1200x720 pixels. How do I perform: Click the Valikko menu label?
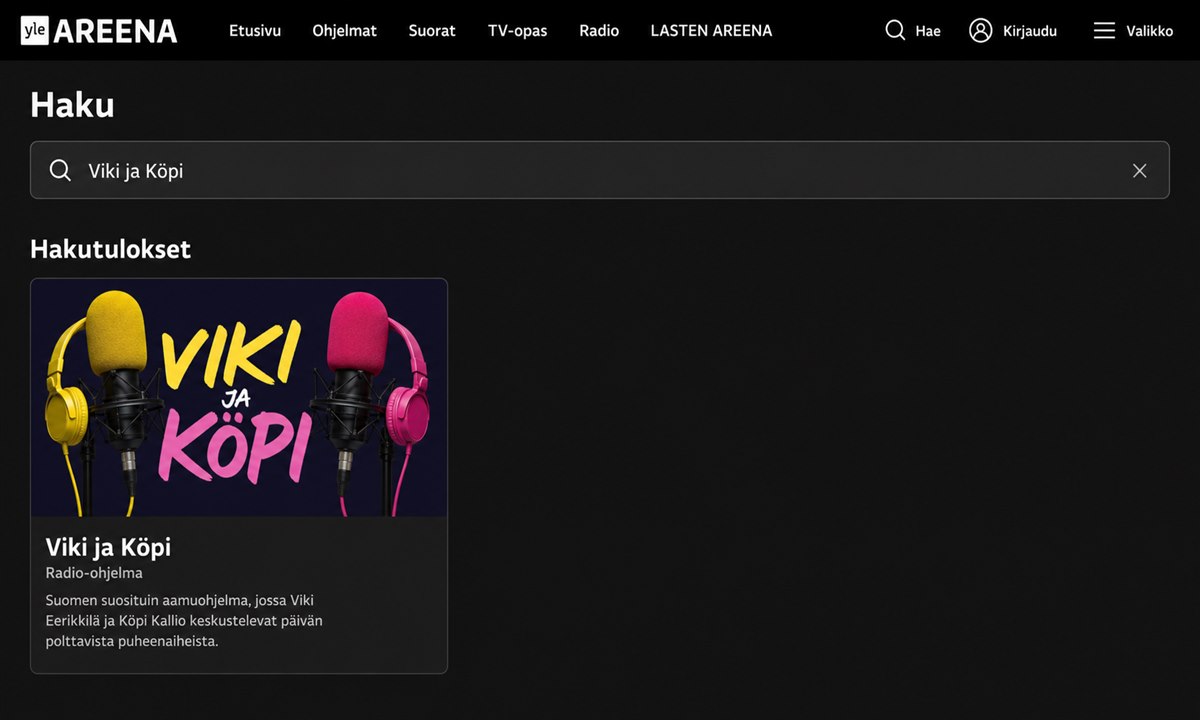click(1149, 31)
